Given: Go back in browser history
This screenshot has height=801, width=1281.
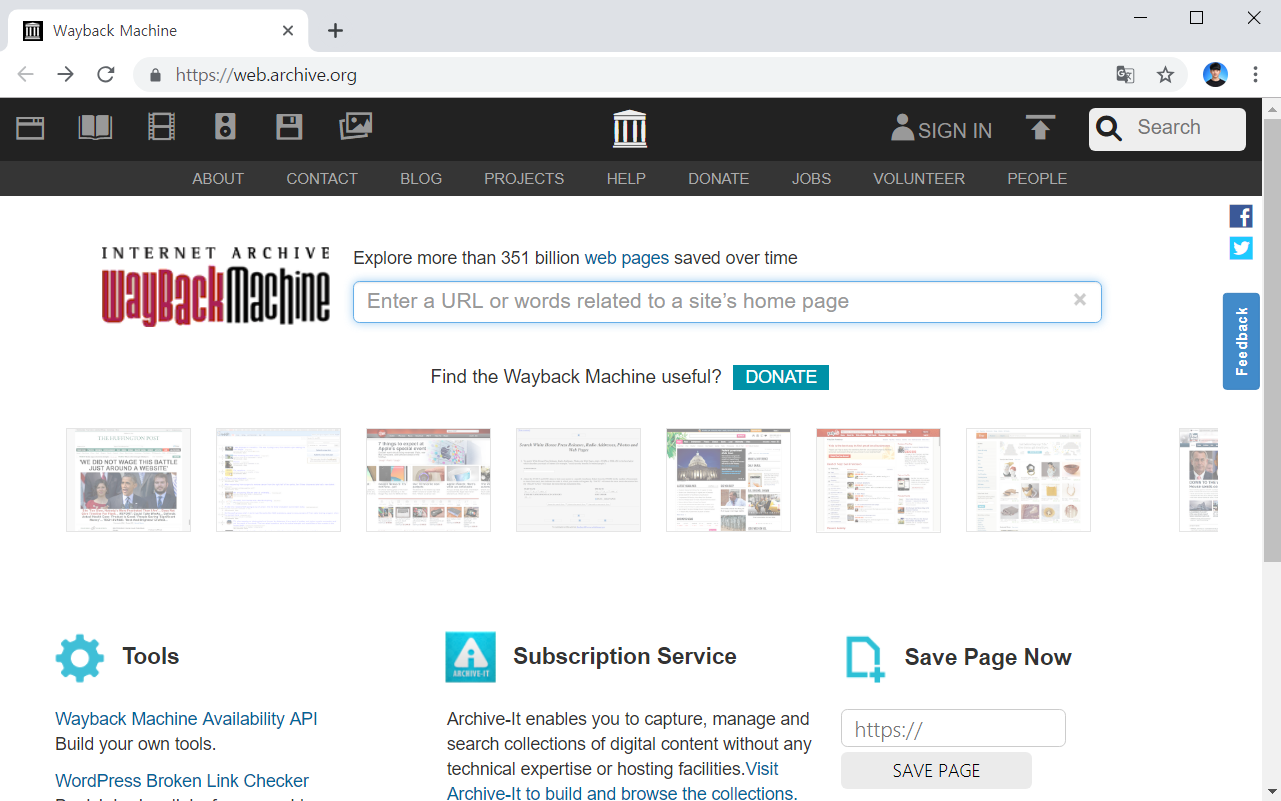Looking at the screenshot, I should (x=25, y=75).
